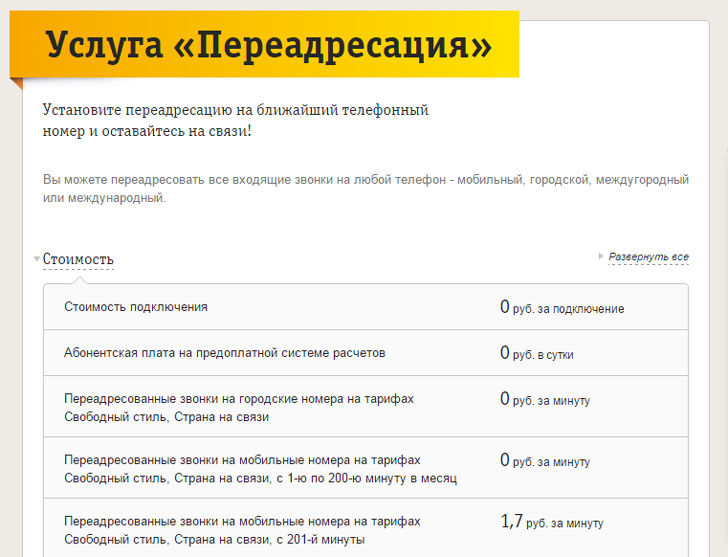Click the 1,7 руб. за минуту price
This screenshot has width=728, height=557.
tap(551, 522)
